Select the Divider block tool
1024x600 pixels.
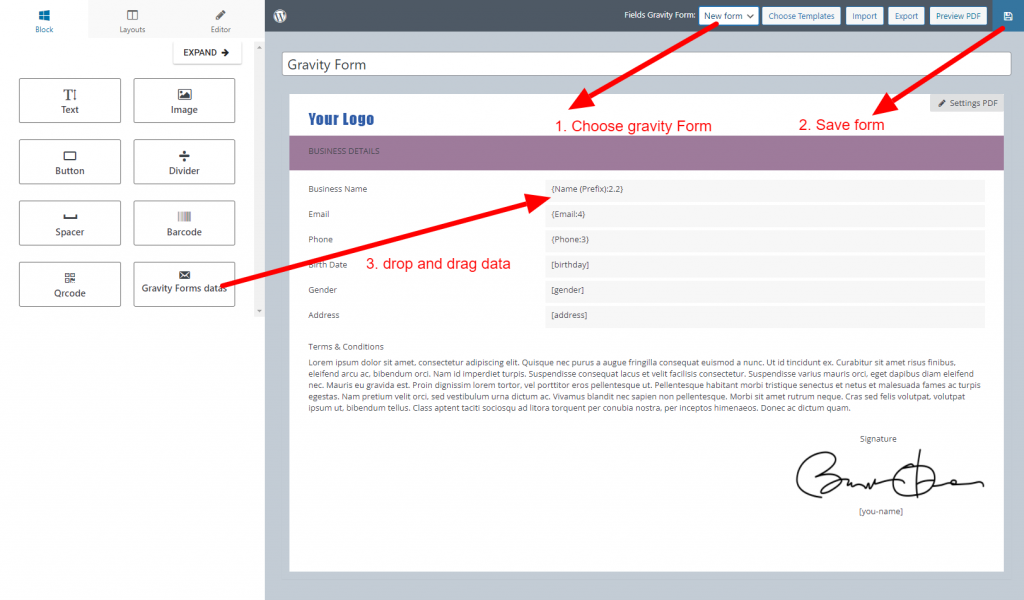[x=184, y=161]
